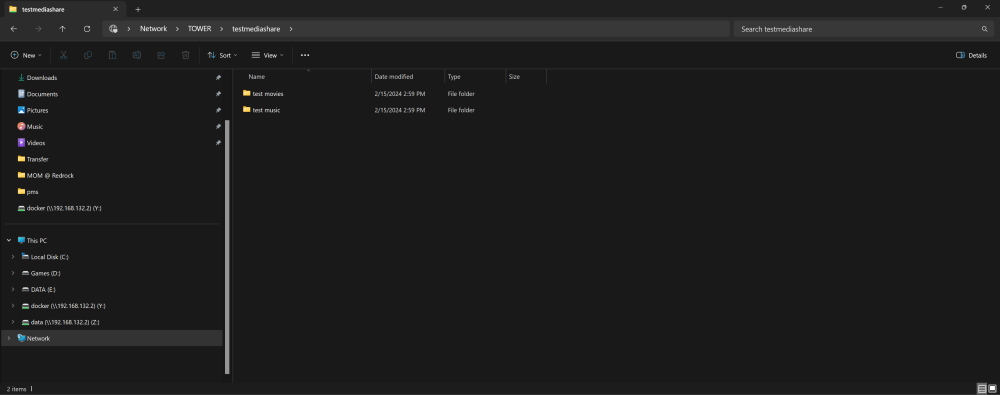Open the See more ellipsis menu
Screen dimensions: 1000x395
tap(305, 56)
